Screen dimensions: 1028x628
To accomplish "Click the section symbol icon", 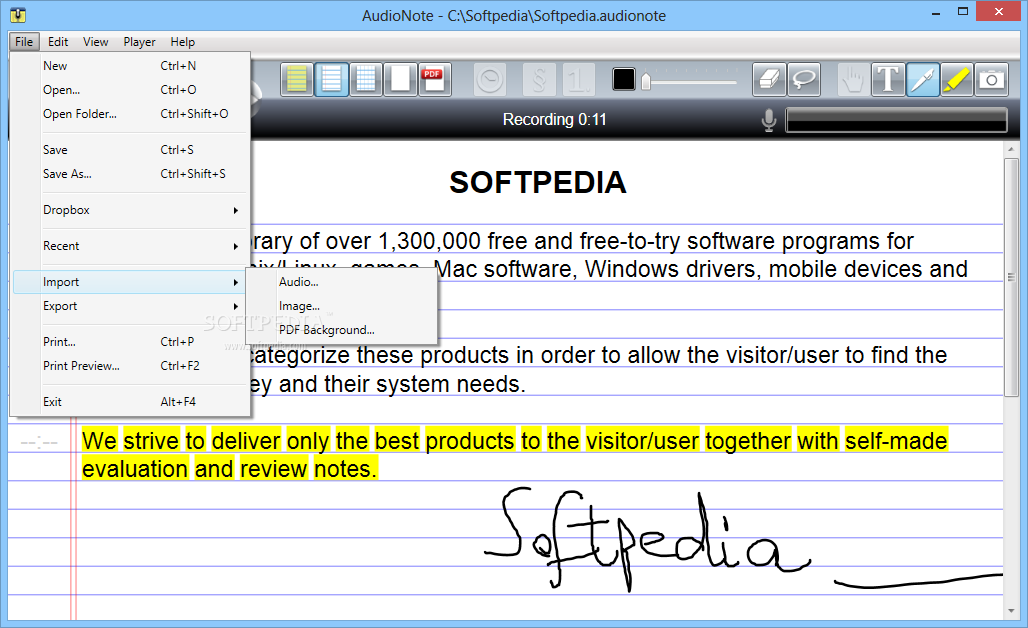I will pos(539,80).
